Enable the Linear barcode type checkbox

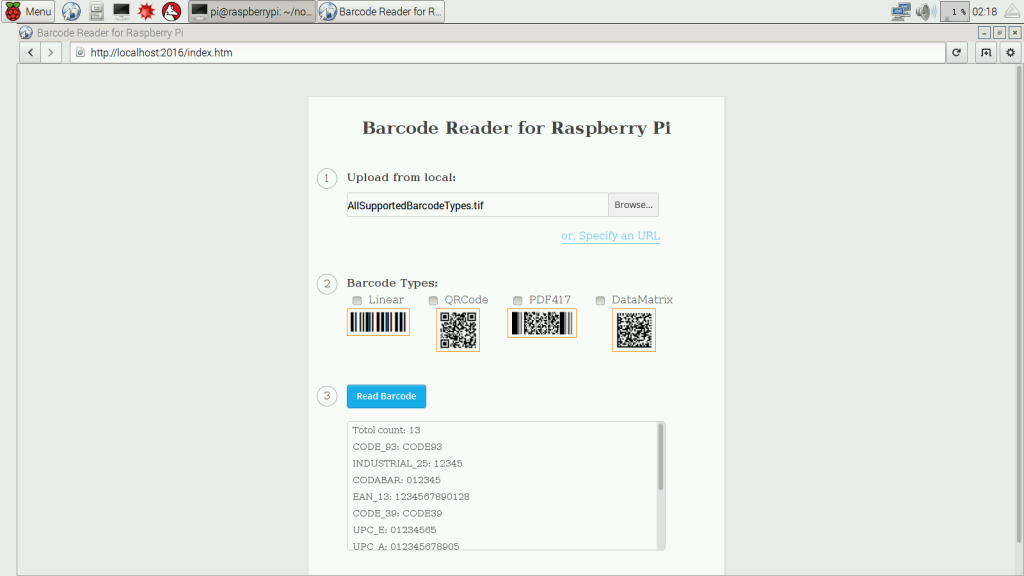tap(357, 300)
